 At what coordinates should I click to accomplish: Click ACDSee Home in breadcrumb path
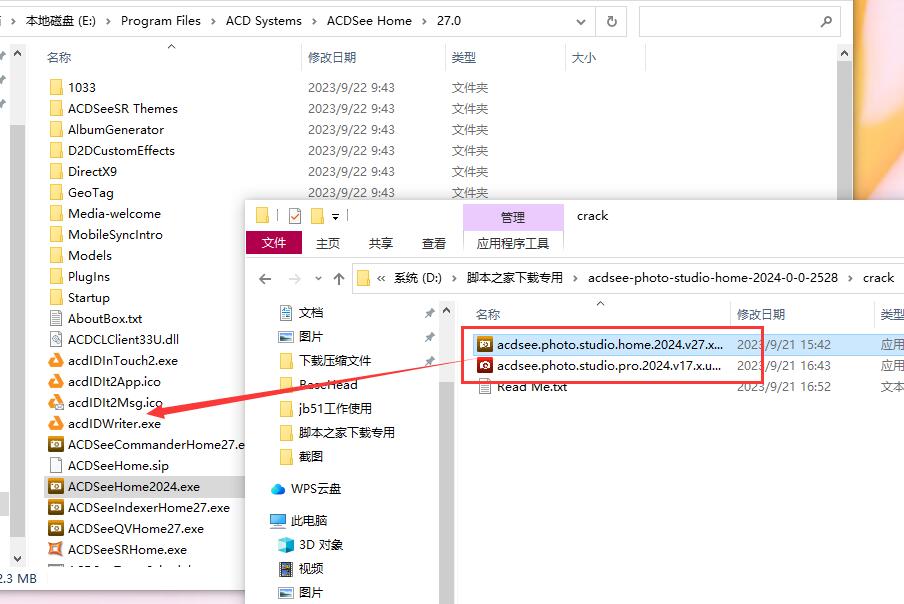(369, 21)
